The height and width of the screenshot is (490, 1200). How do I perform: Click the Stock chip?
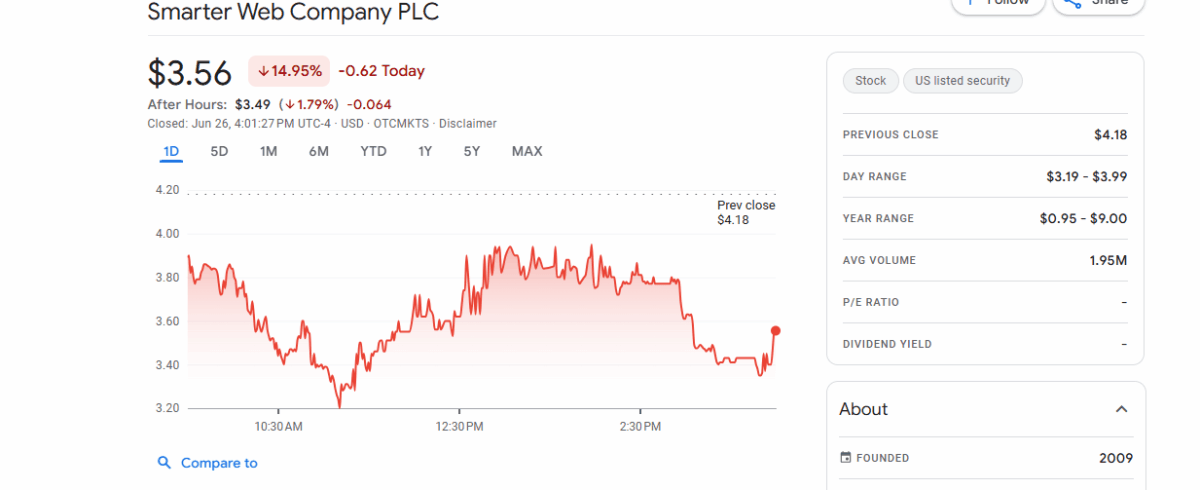870,81
